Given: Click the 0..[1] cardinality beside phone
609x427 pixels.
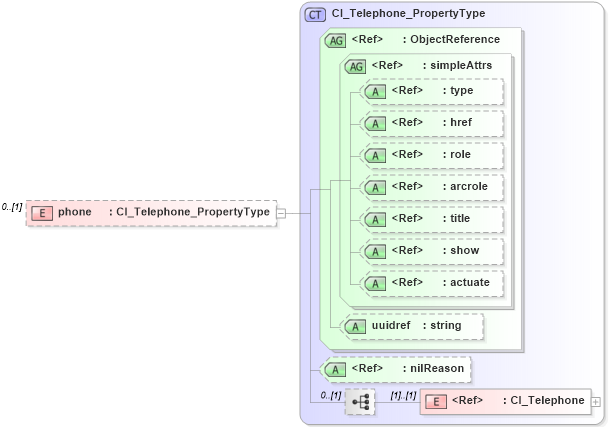Looking at the screenshot, I should [x=12, y=207].
